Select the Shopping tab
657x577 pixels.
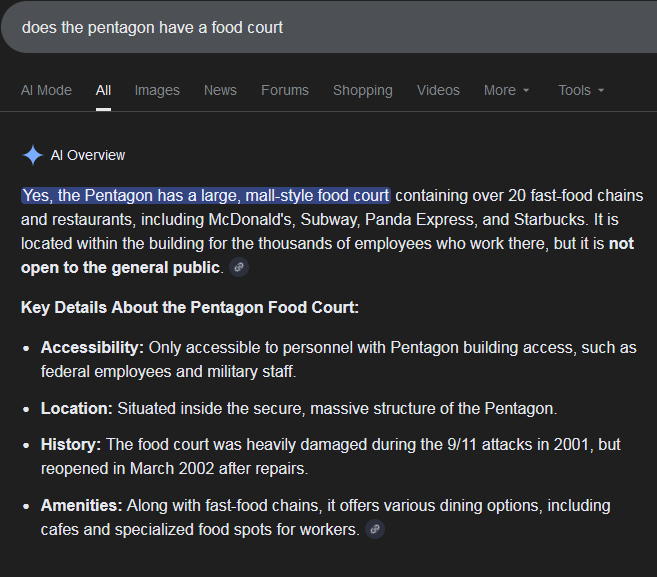point(363,91)
